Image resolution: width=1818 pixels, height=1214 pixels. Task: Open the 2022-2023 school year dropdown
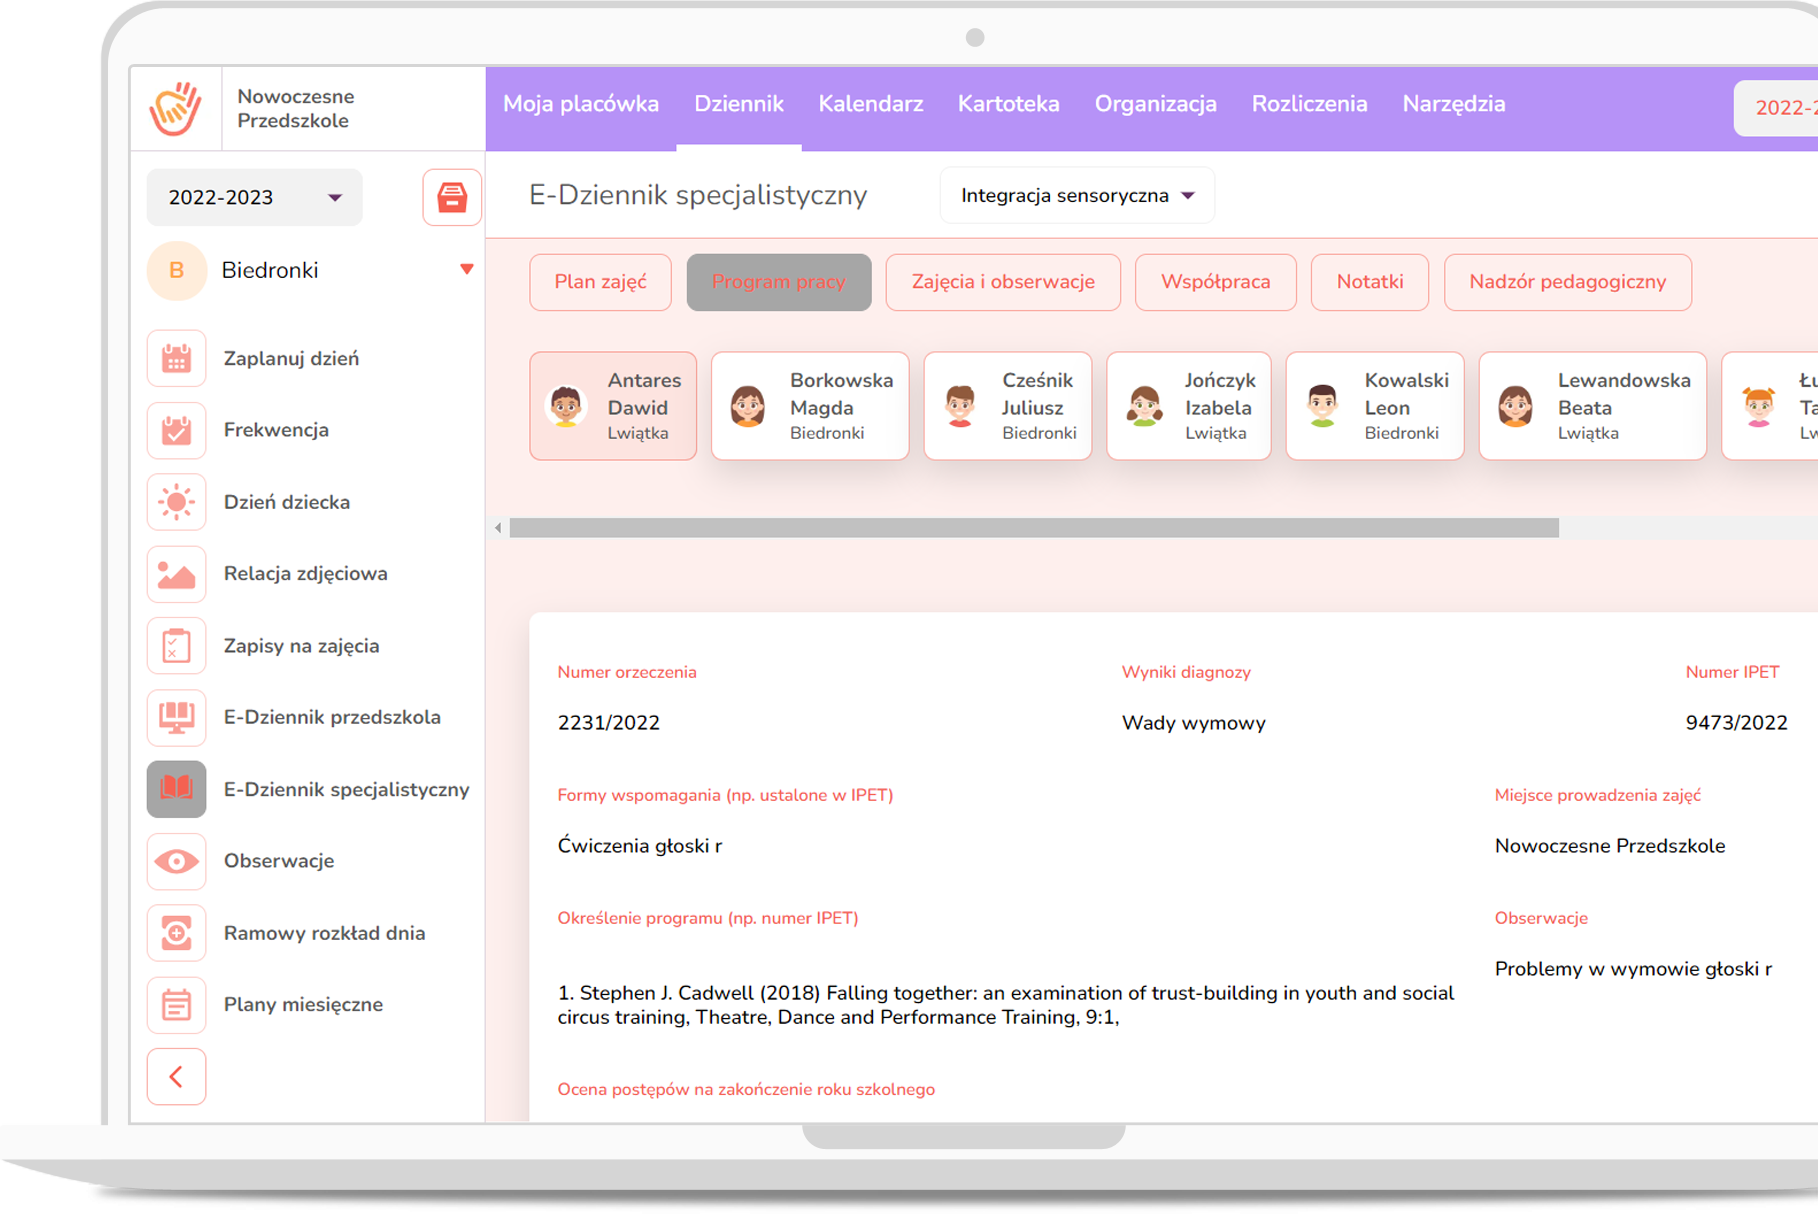click(x=254, y=197)
